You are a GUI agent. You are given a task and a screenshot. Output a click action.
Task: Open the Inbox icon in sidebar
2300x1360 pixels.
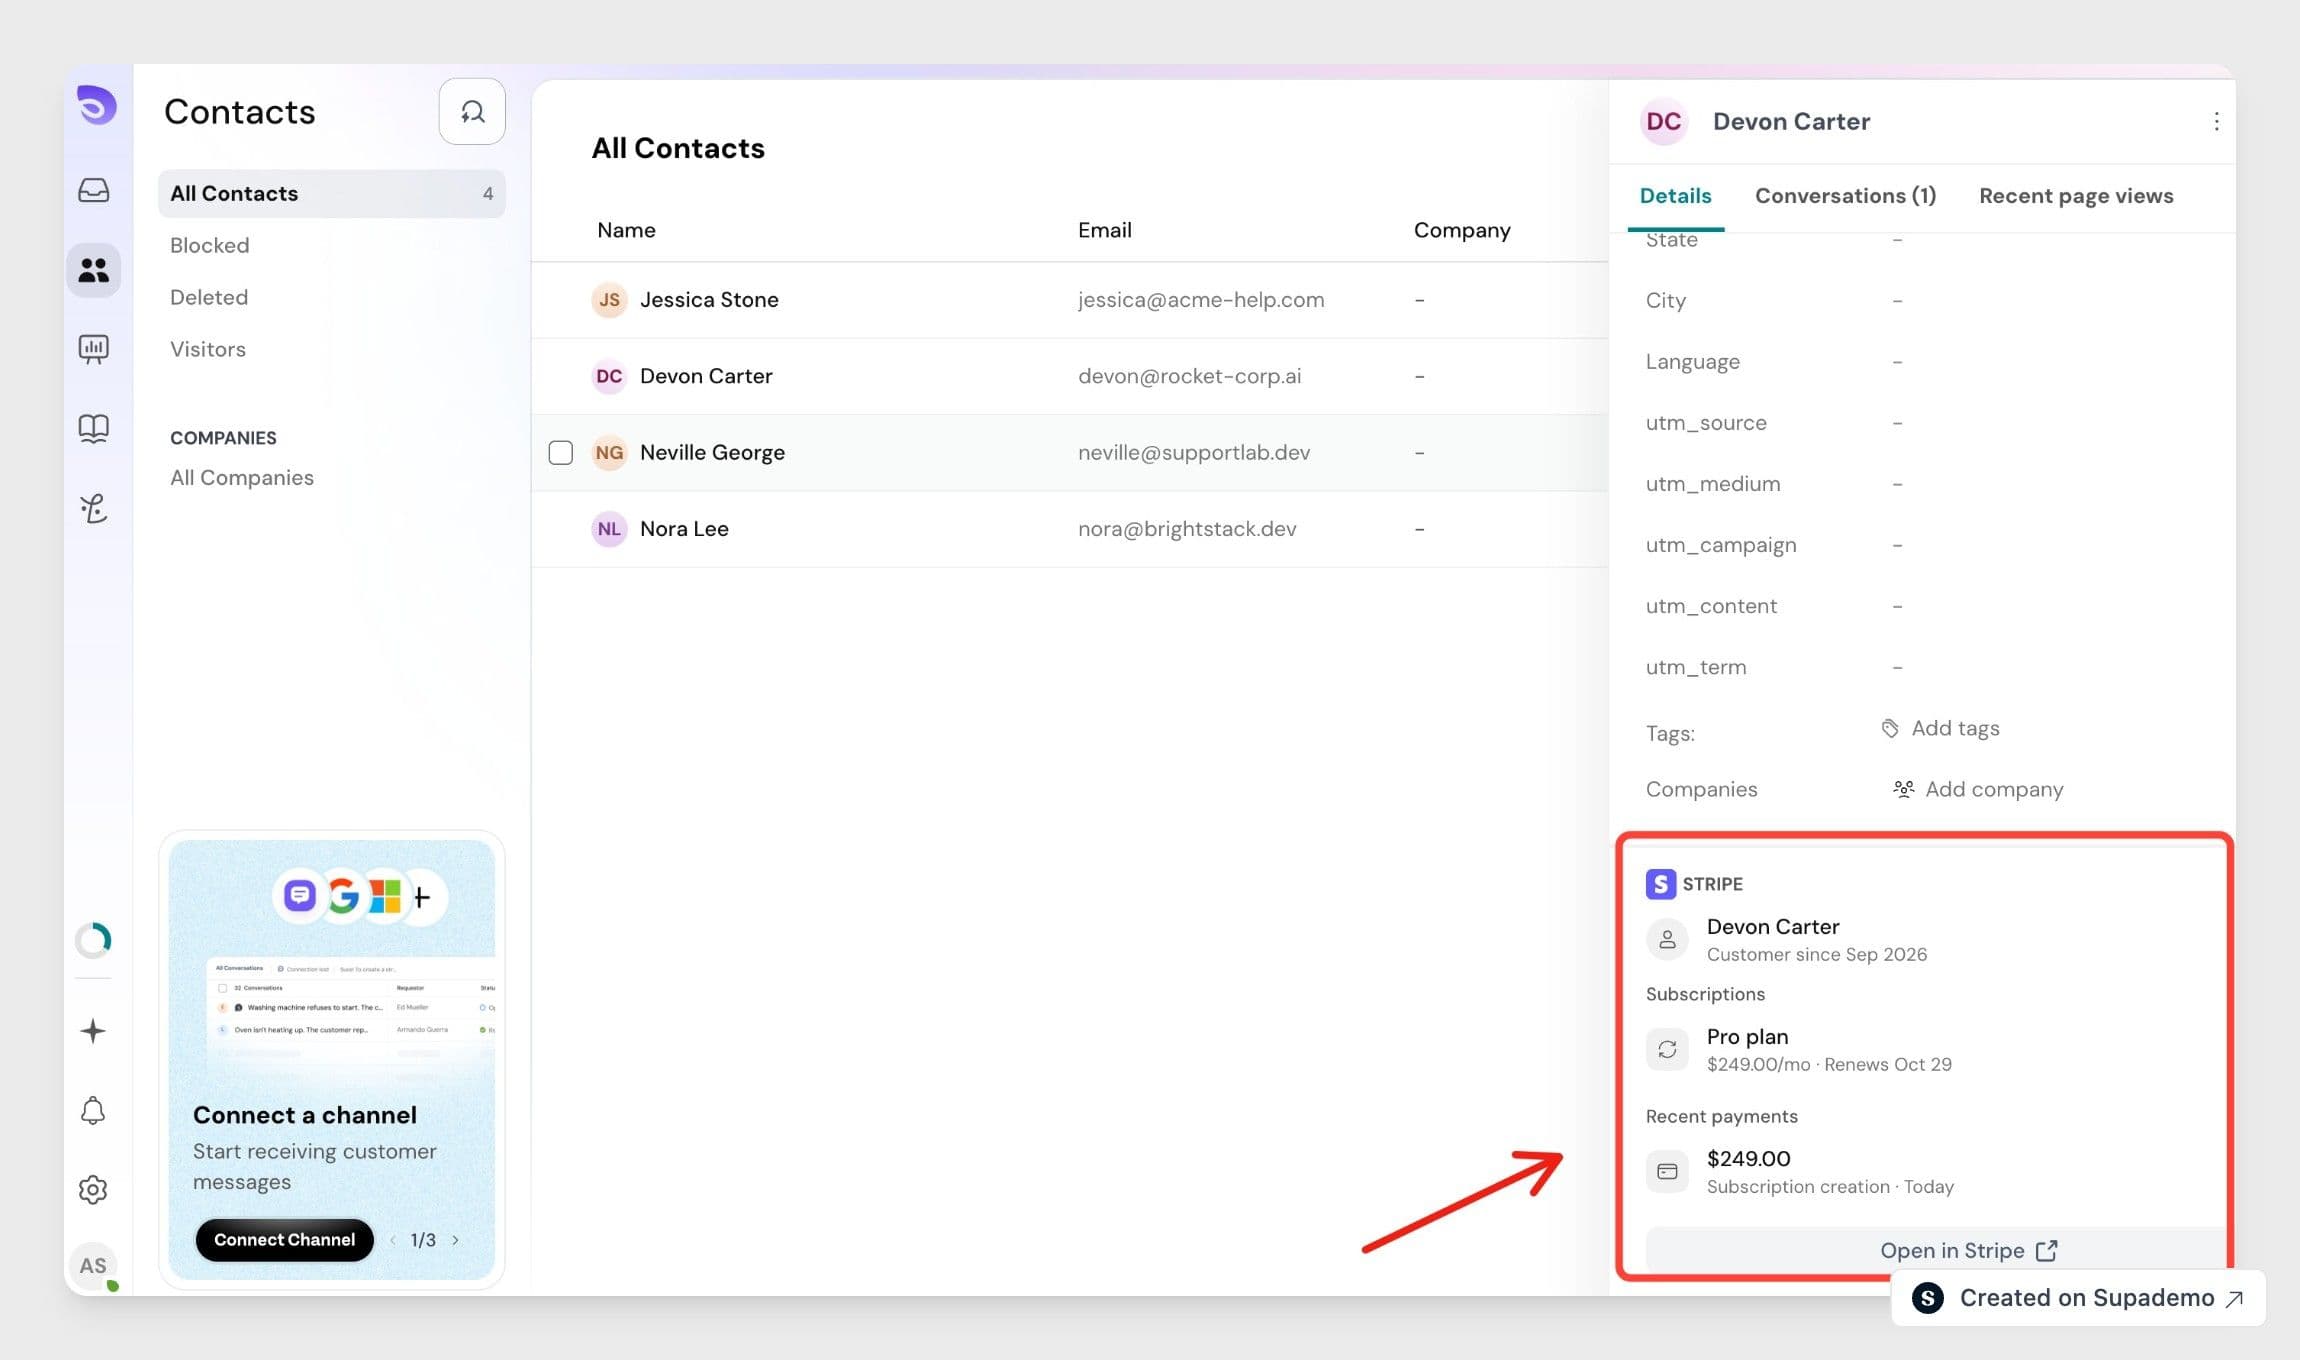[94, 190]
